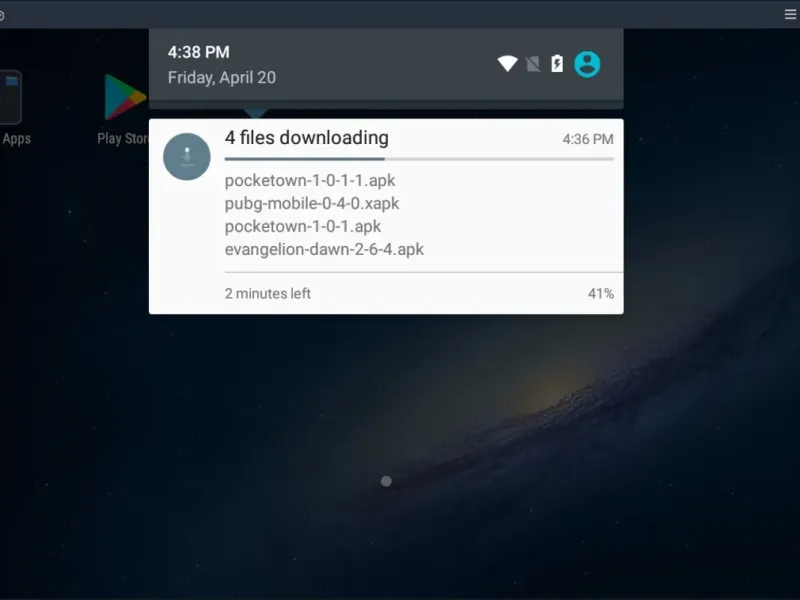Tap the Wi-Fi status icon

click(507, 64)
